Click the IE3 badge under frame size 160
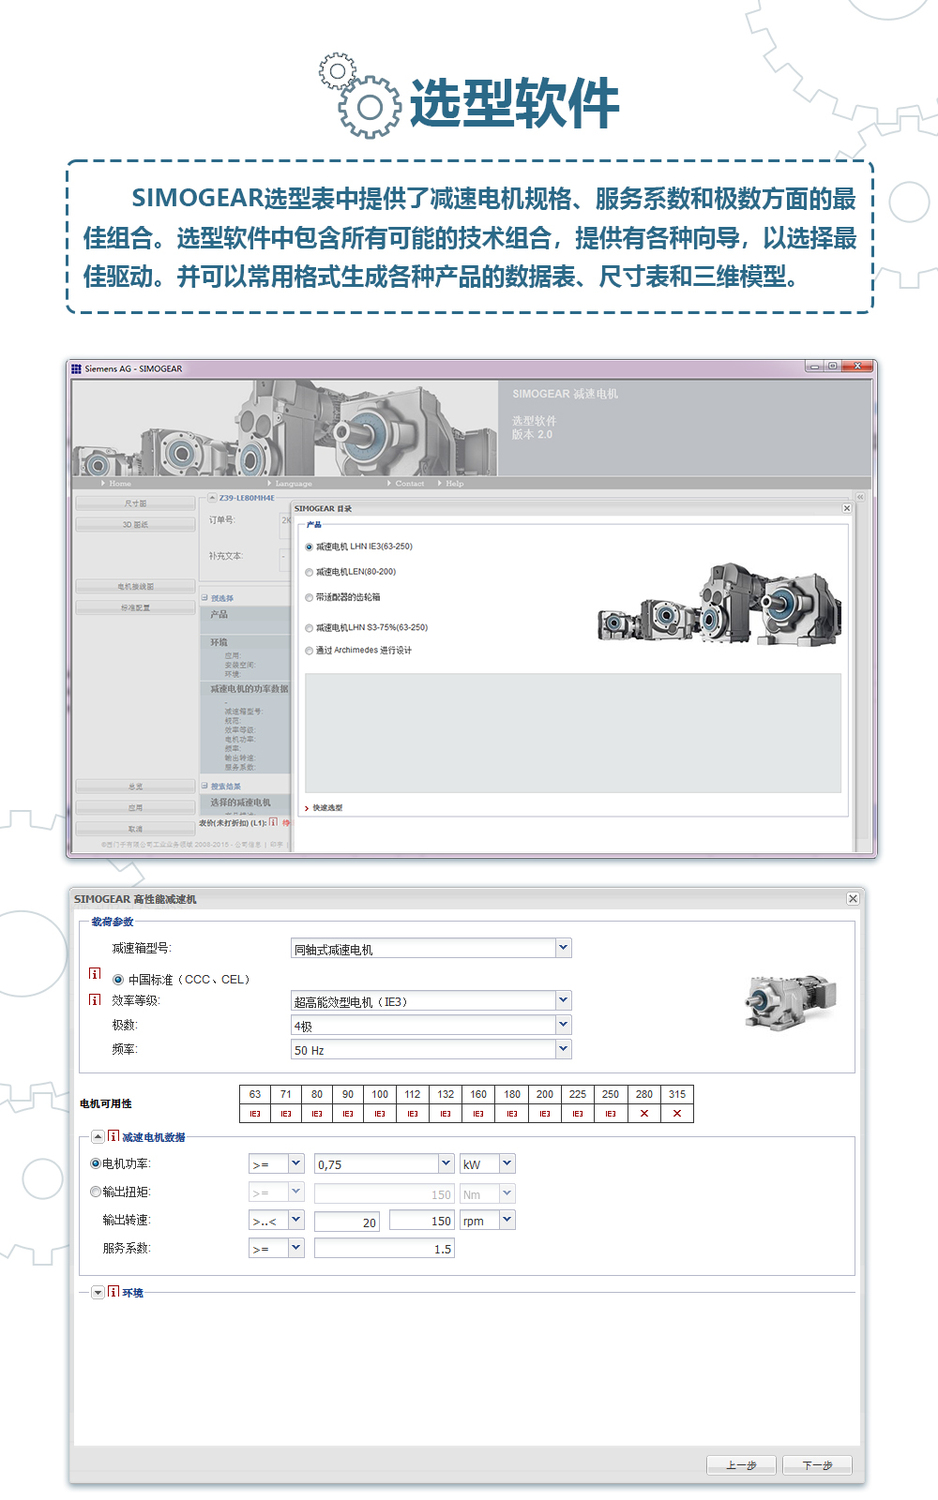 (x=479, y=1113)
